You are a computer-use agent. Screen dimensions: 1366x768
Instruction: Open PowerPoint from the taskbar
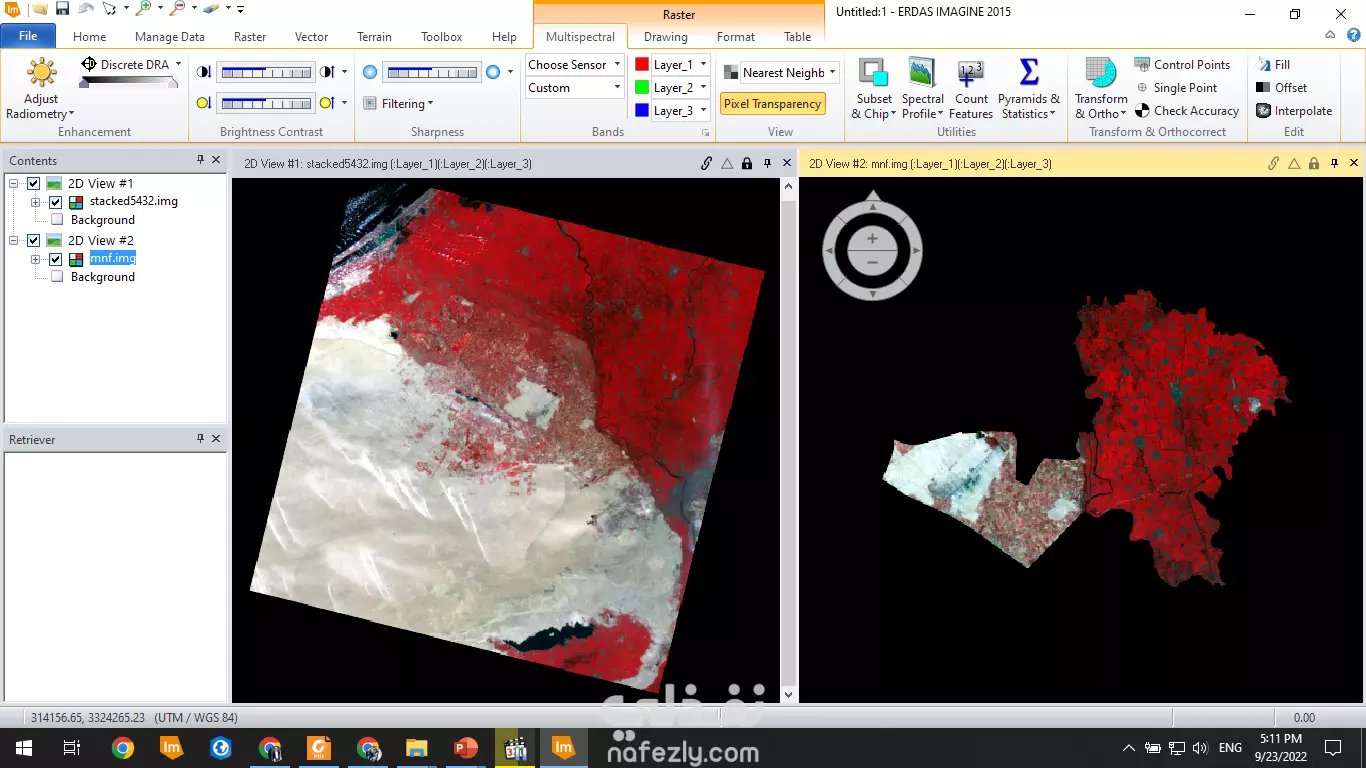[x=465, y=747]
